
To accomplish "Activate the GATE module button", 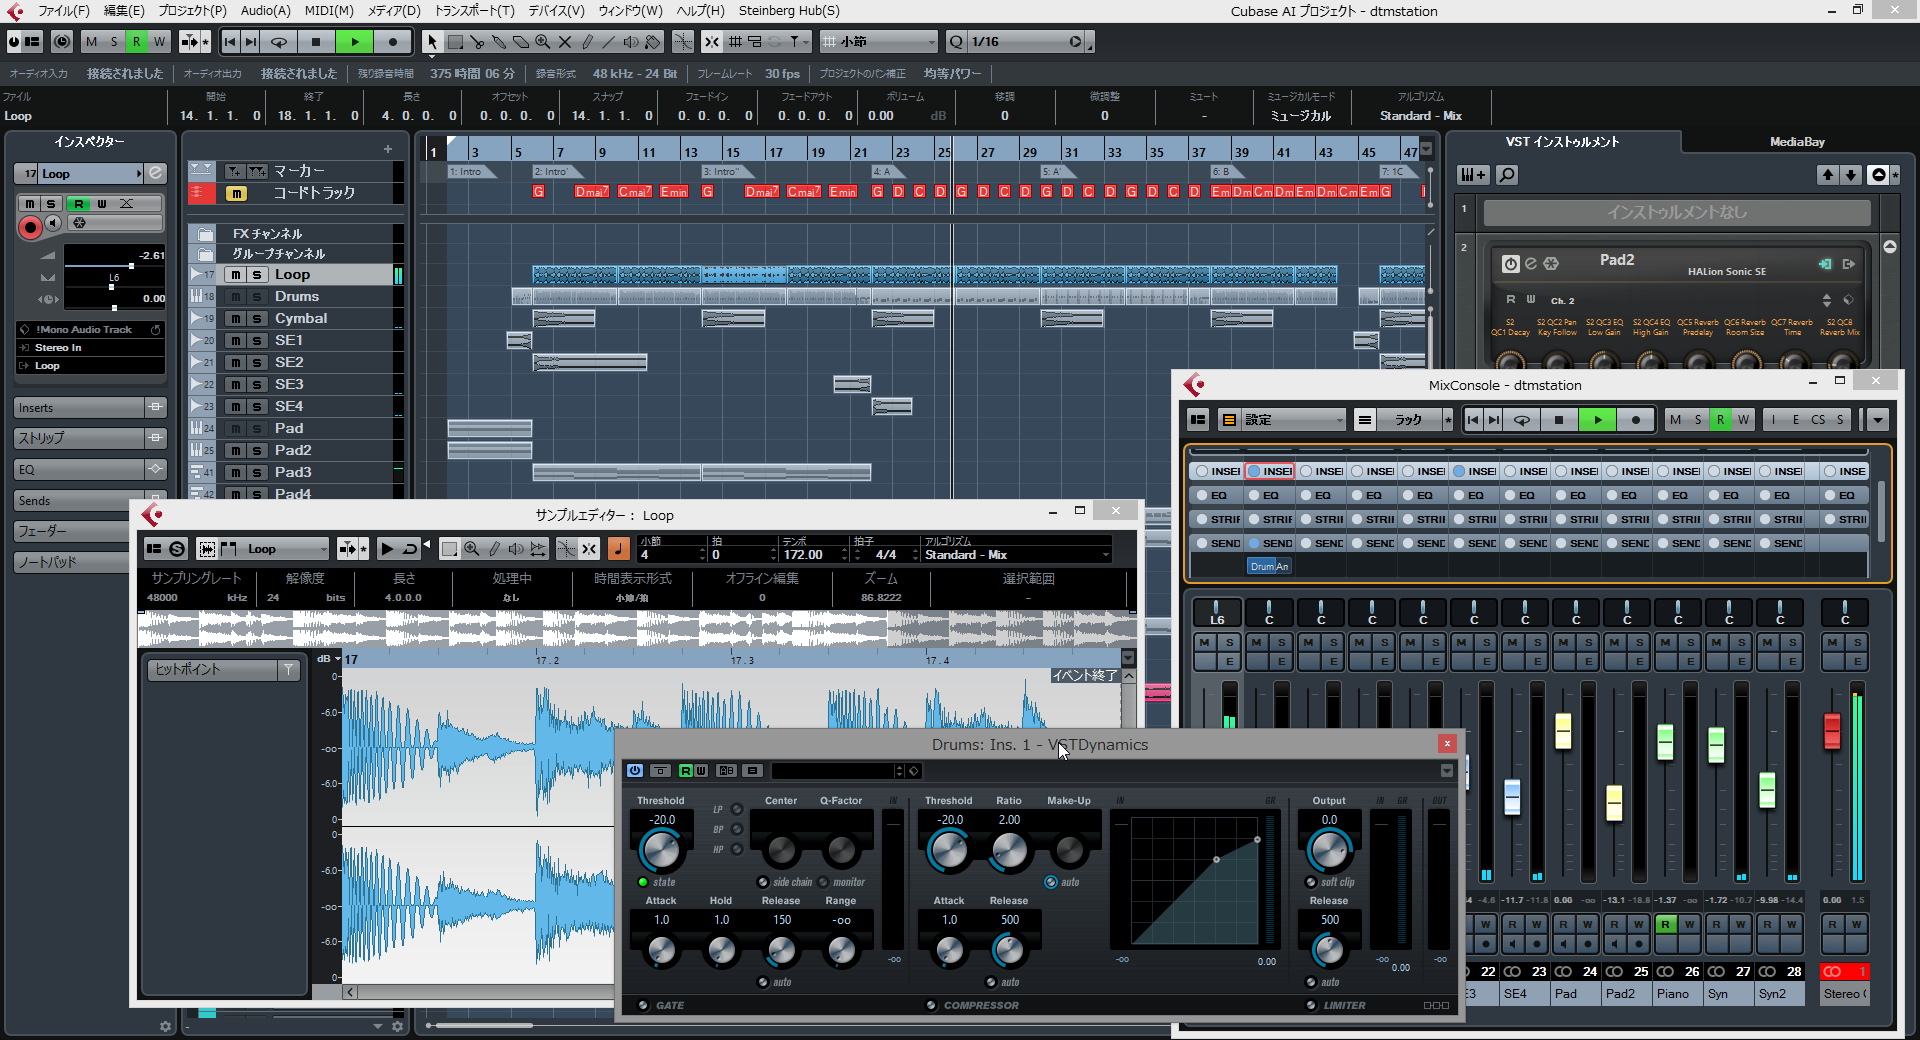I will click(x=643, y=1006).
